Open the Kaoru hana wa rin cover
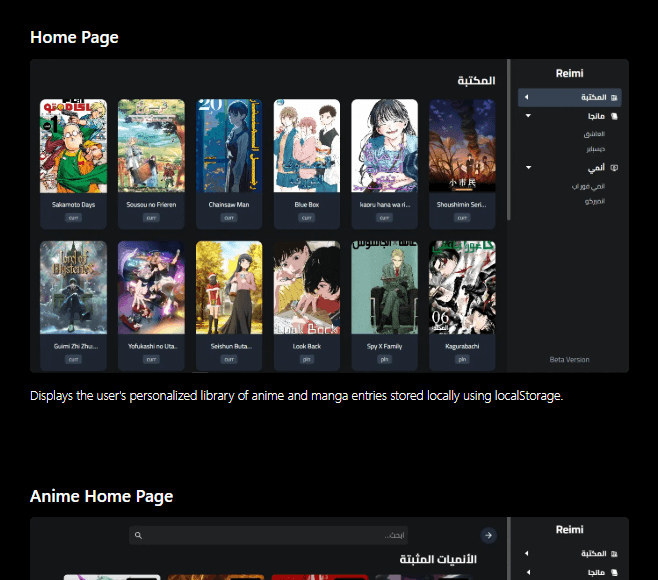Screen dimensions: 658x580 tap(384, 146)
